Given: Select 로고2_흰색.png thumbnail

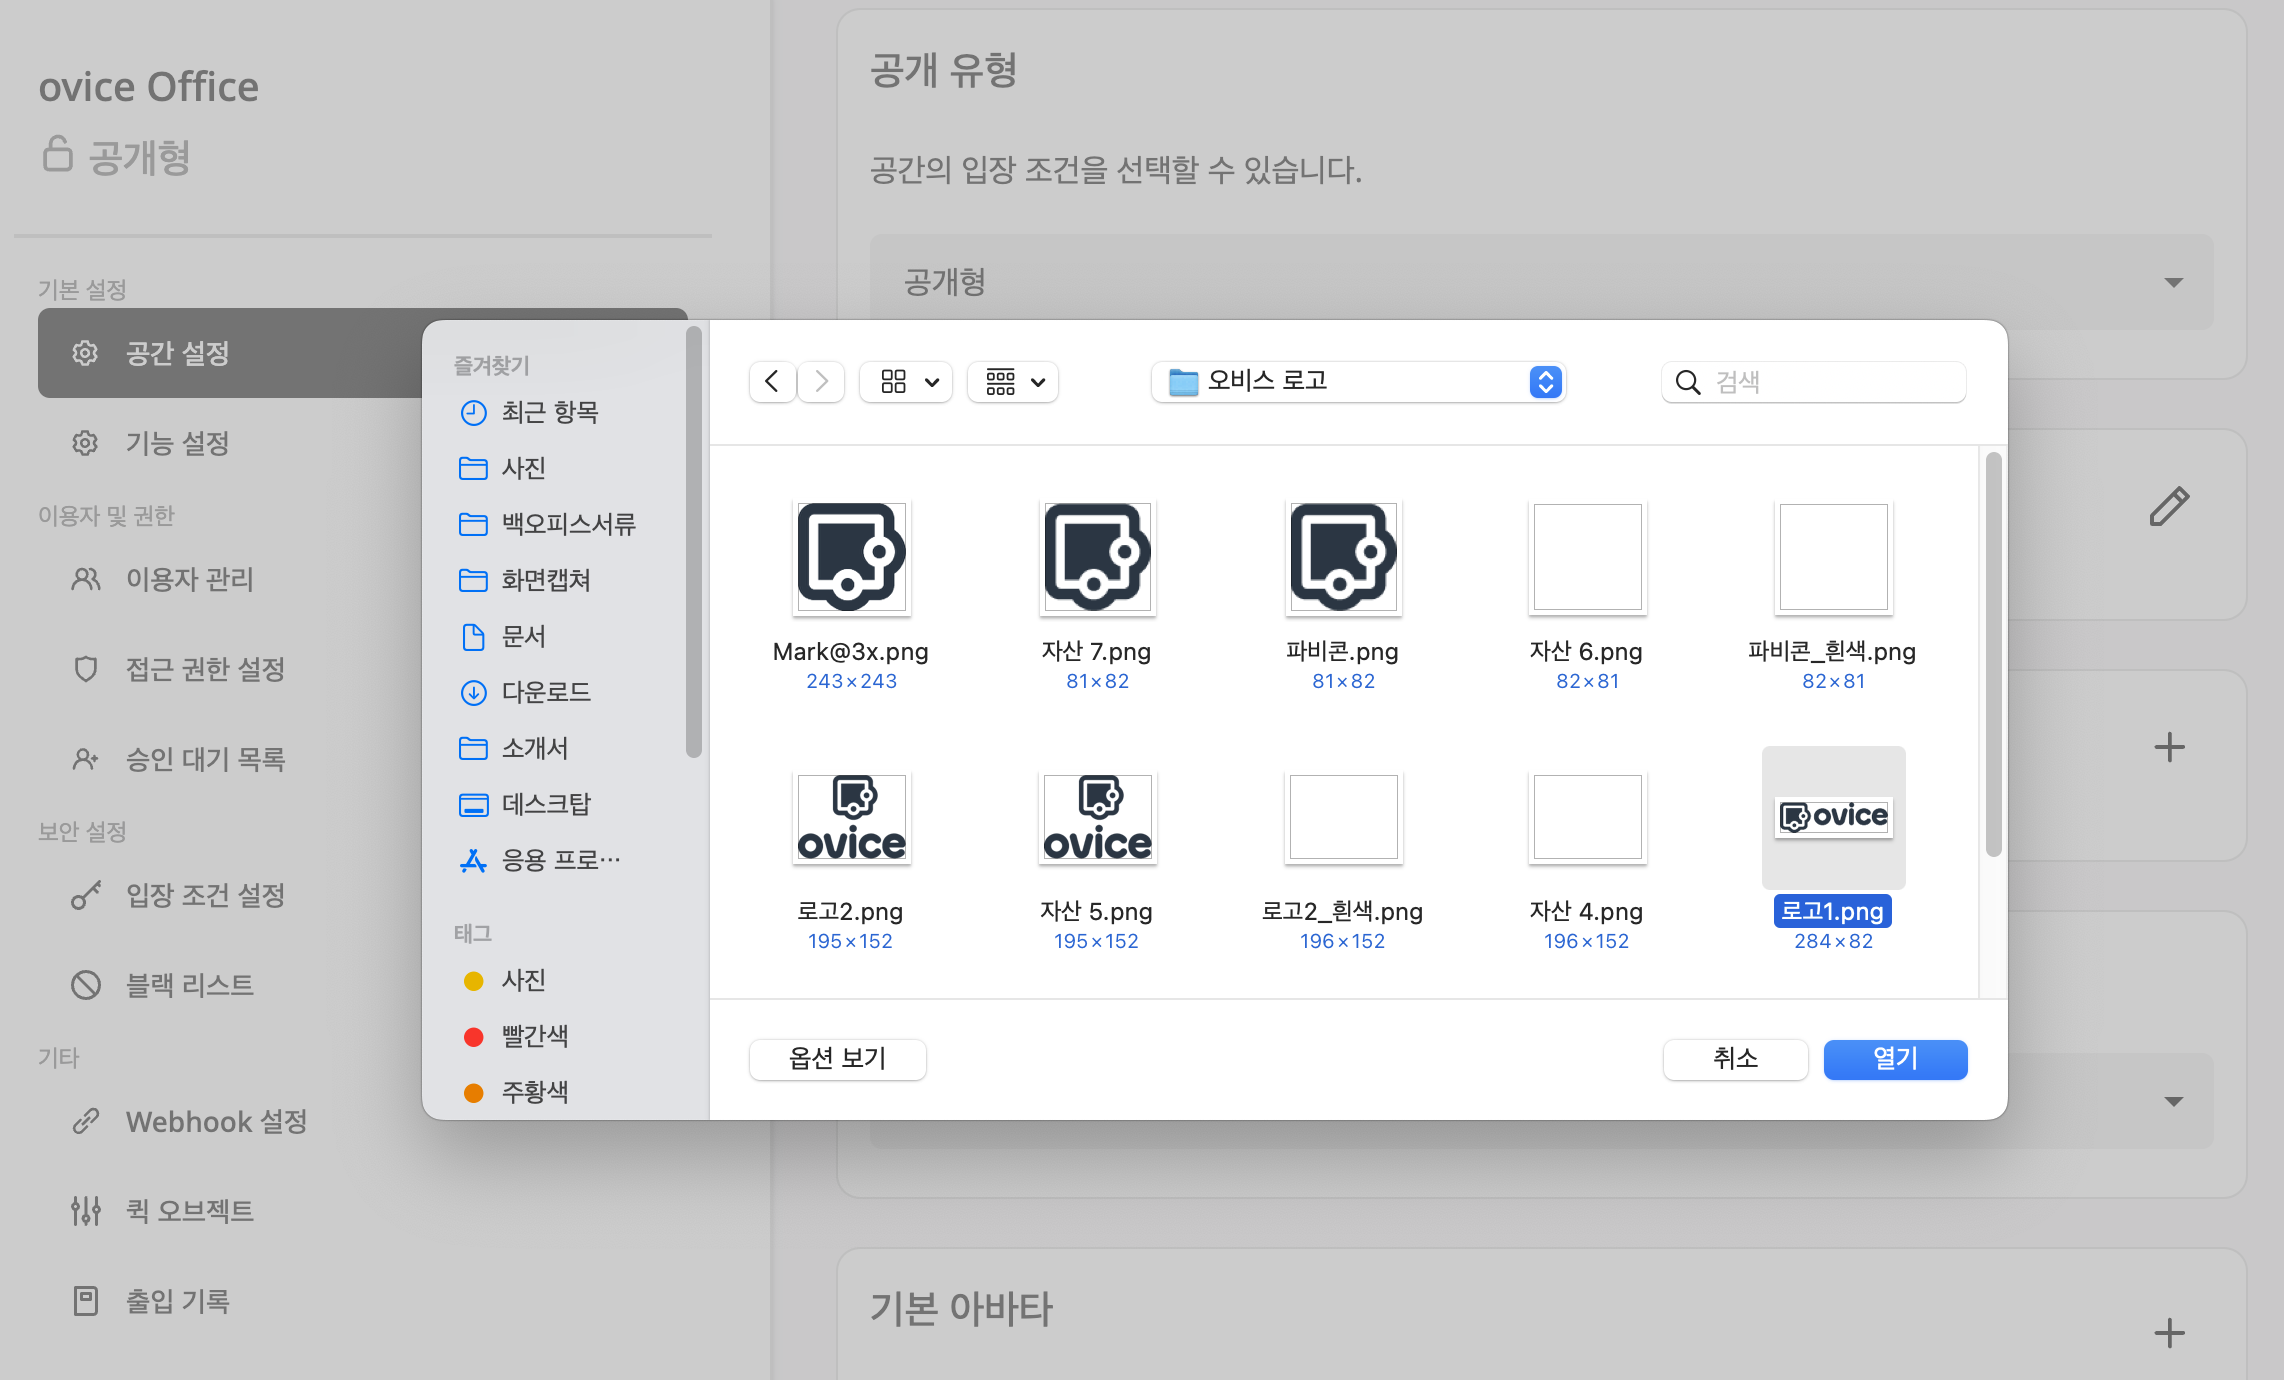Looking at the screenshot, I should (x=1343, y=818).
